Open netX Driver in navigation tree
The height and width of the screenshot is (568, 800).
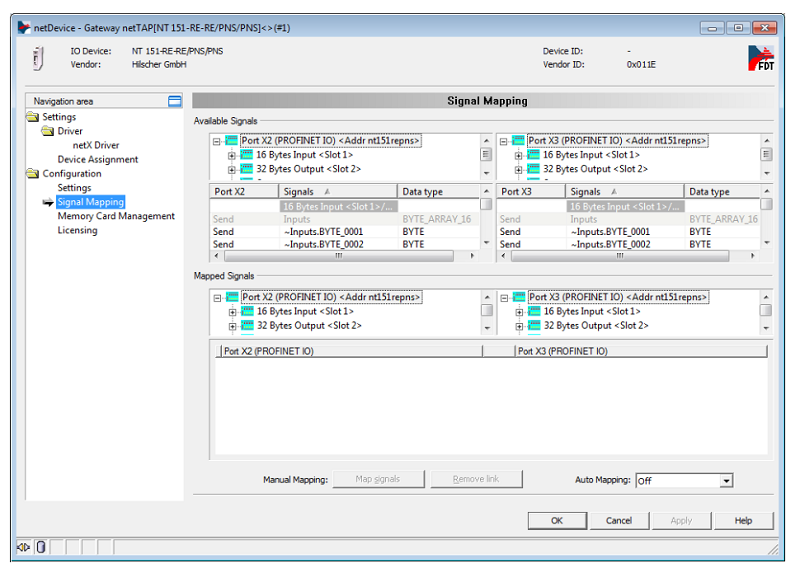(96, 145)
